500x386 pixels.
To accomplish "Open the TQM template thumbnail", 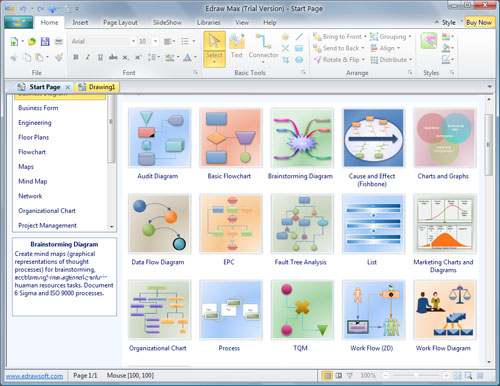I will pos(302,310).
